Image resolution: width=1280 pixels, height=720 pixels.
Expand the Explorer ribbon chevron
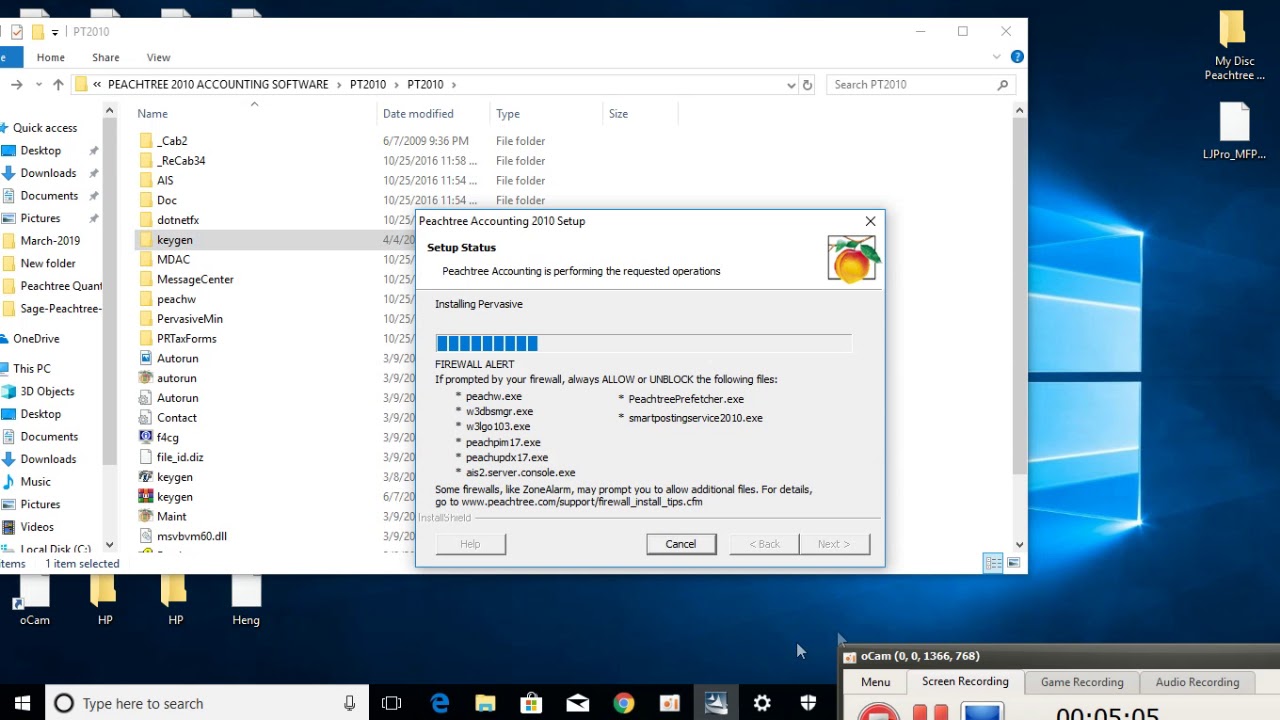(997, 57)
